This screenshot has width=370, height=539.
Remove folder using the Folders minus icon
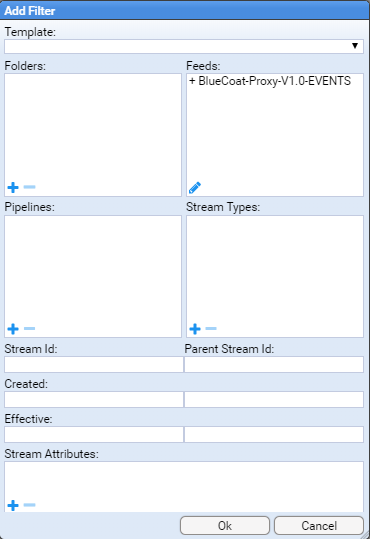[x=30, y=187]
